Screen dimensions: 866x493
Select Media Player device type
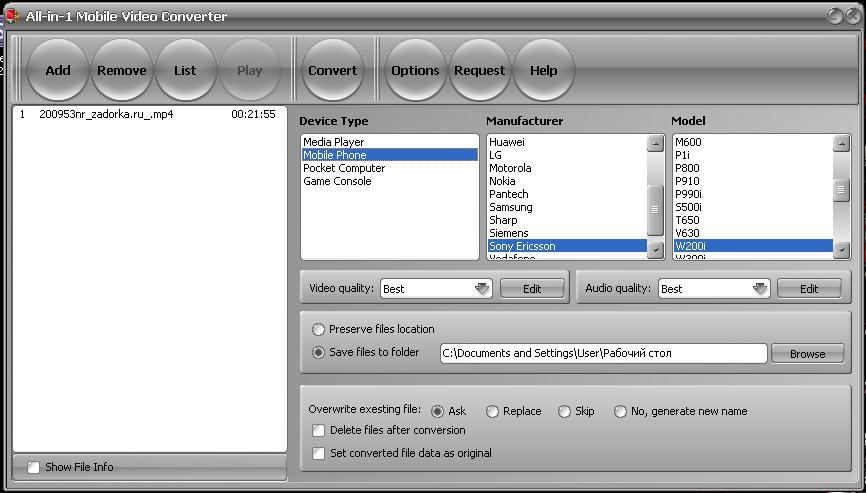pos(389,142)
